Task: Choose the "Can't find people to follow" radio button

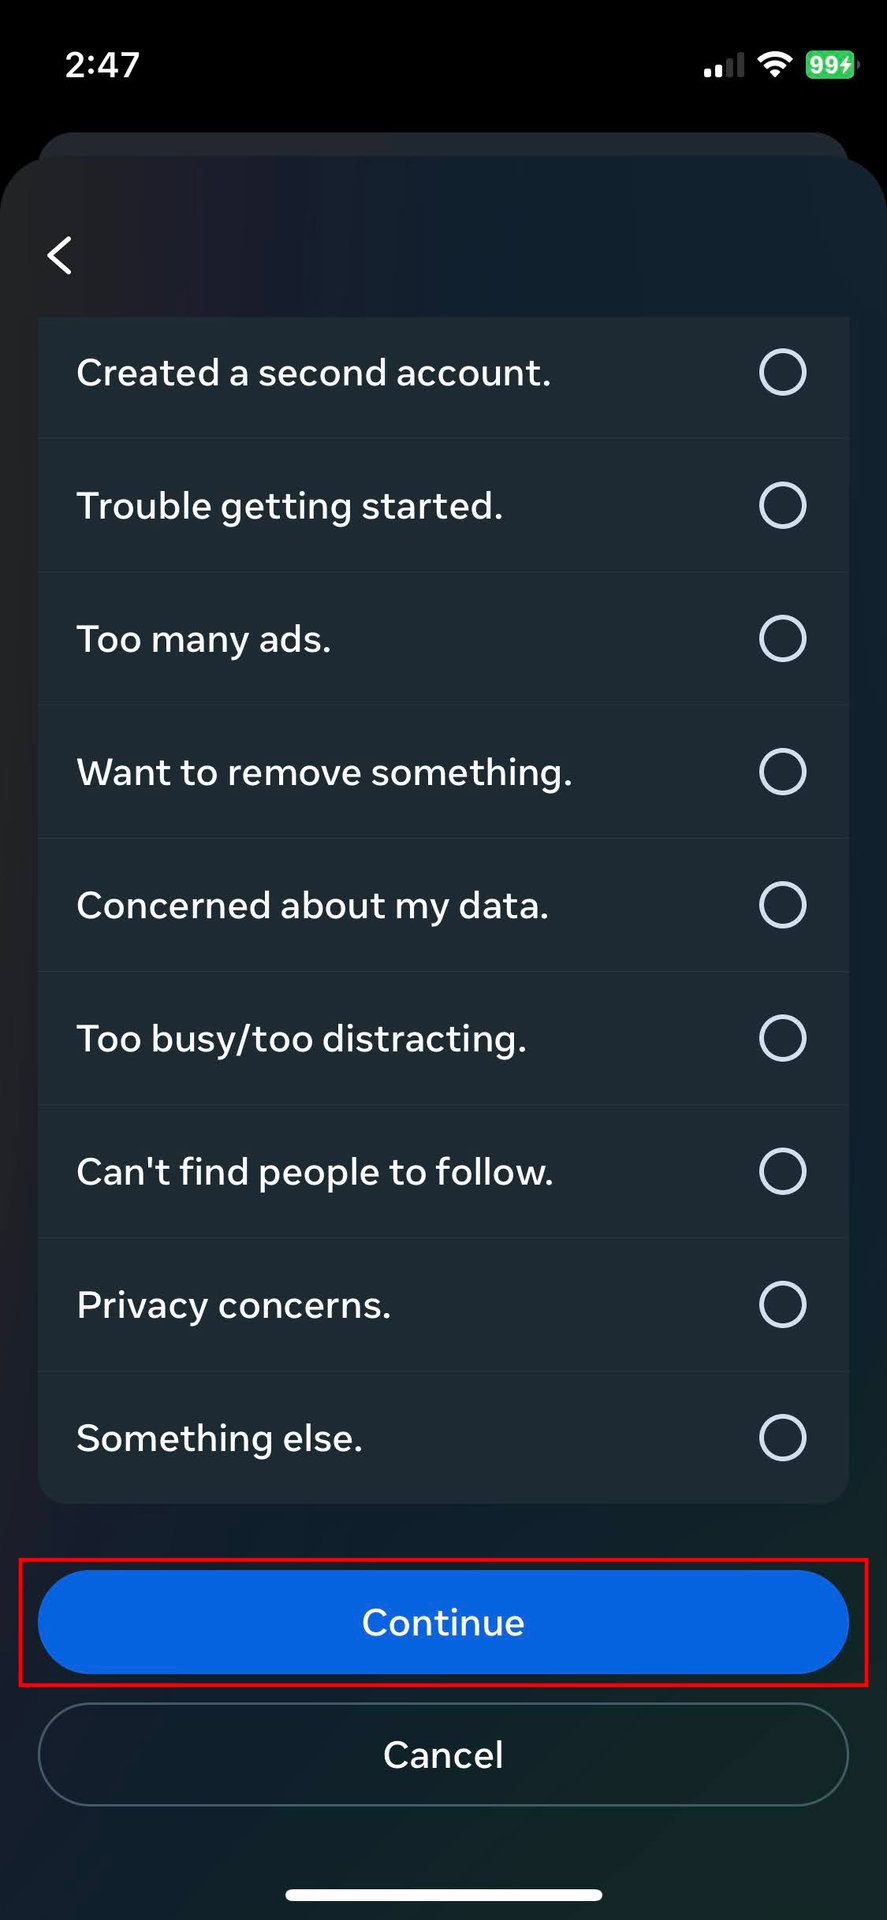Action: coord(782,1171)
